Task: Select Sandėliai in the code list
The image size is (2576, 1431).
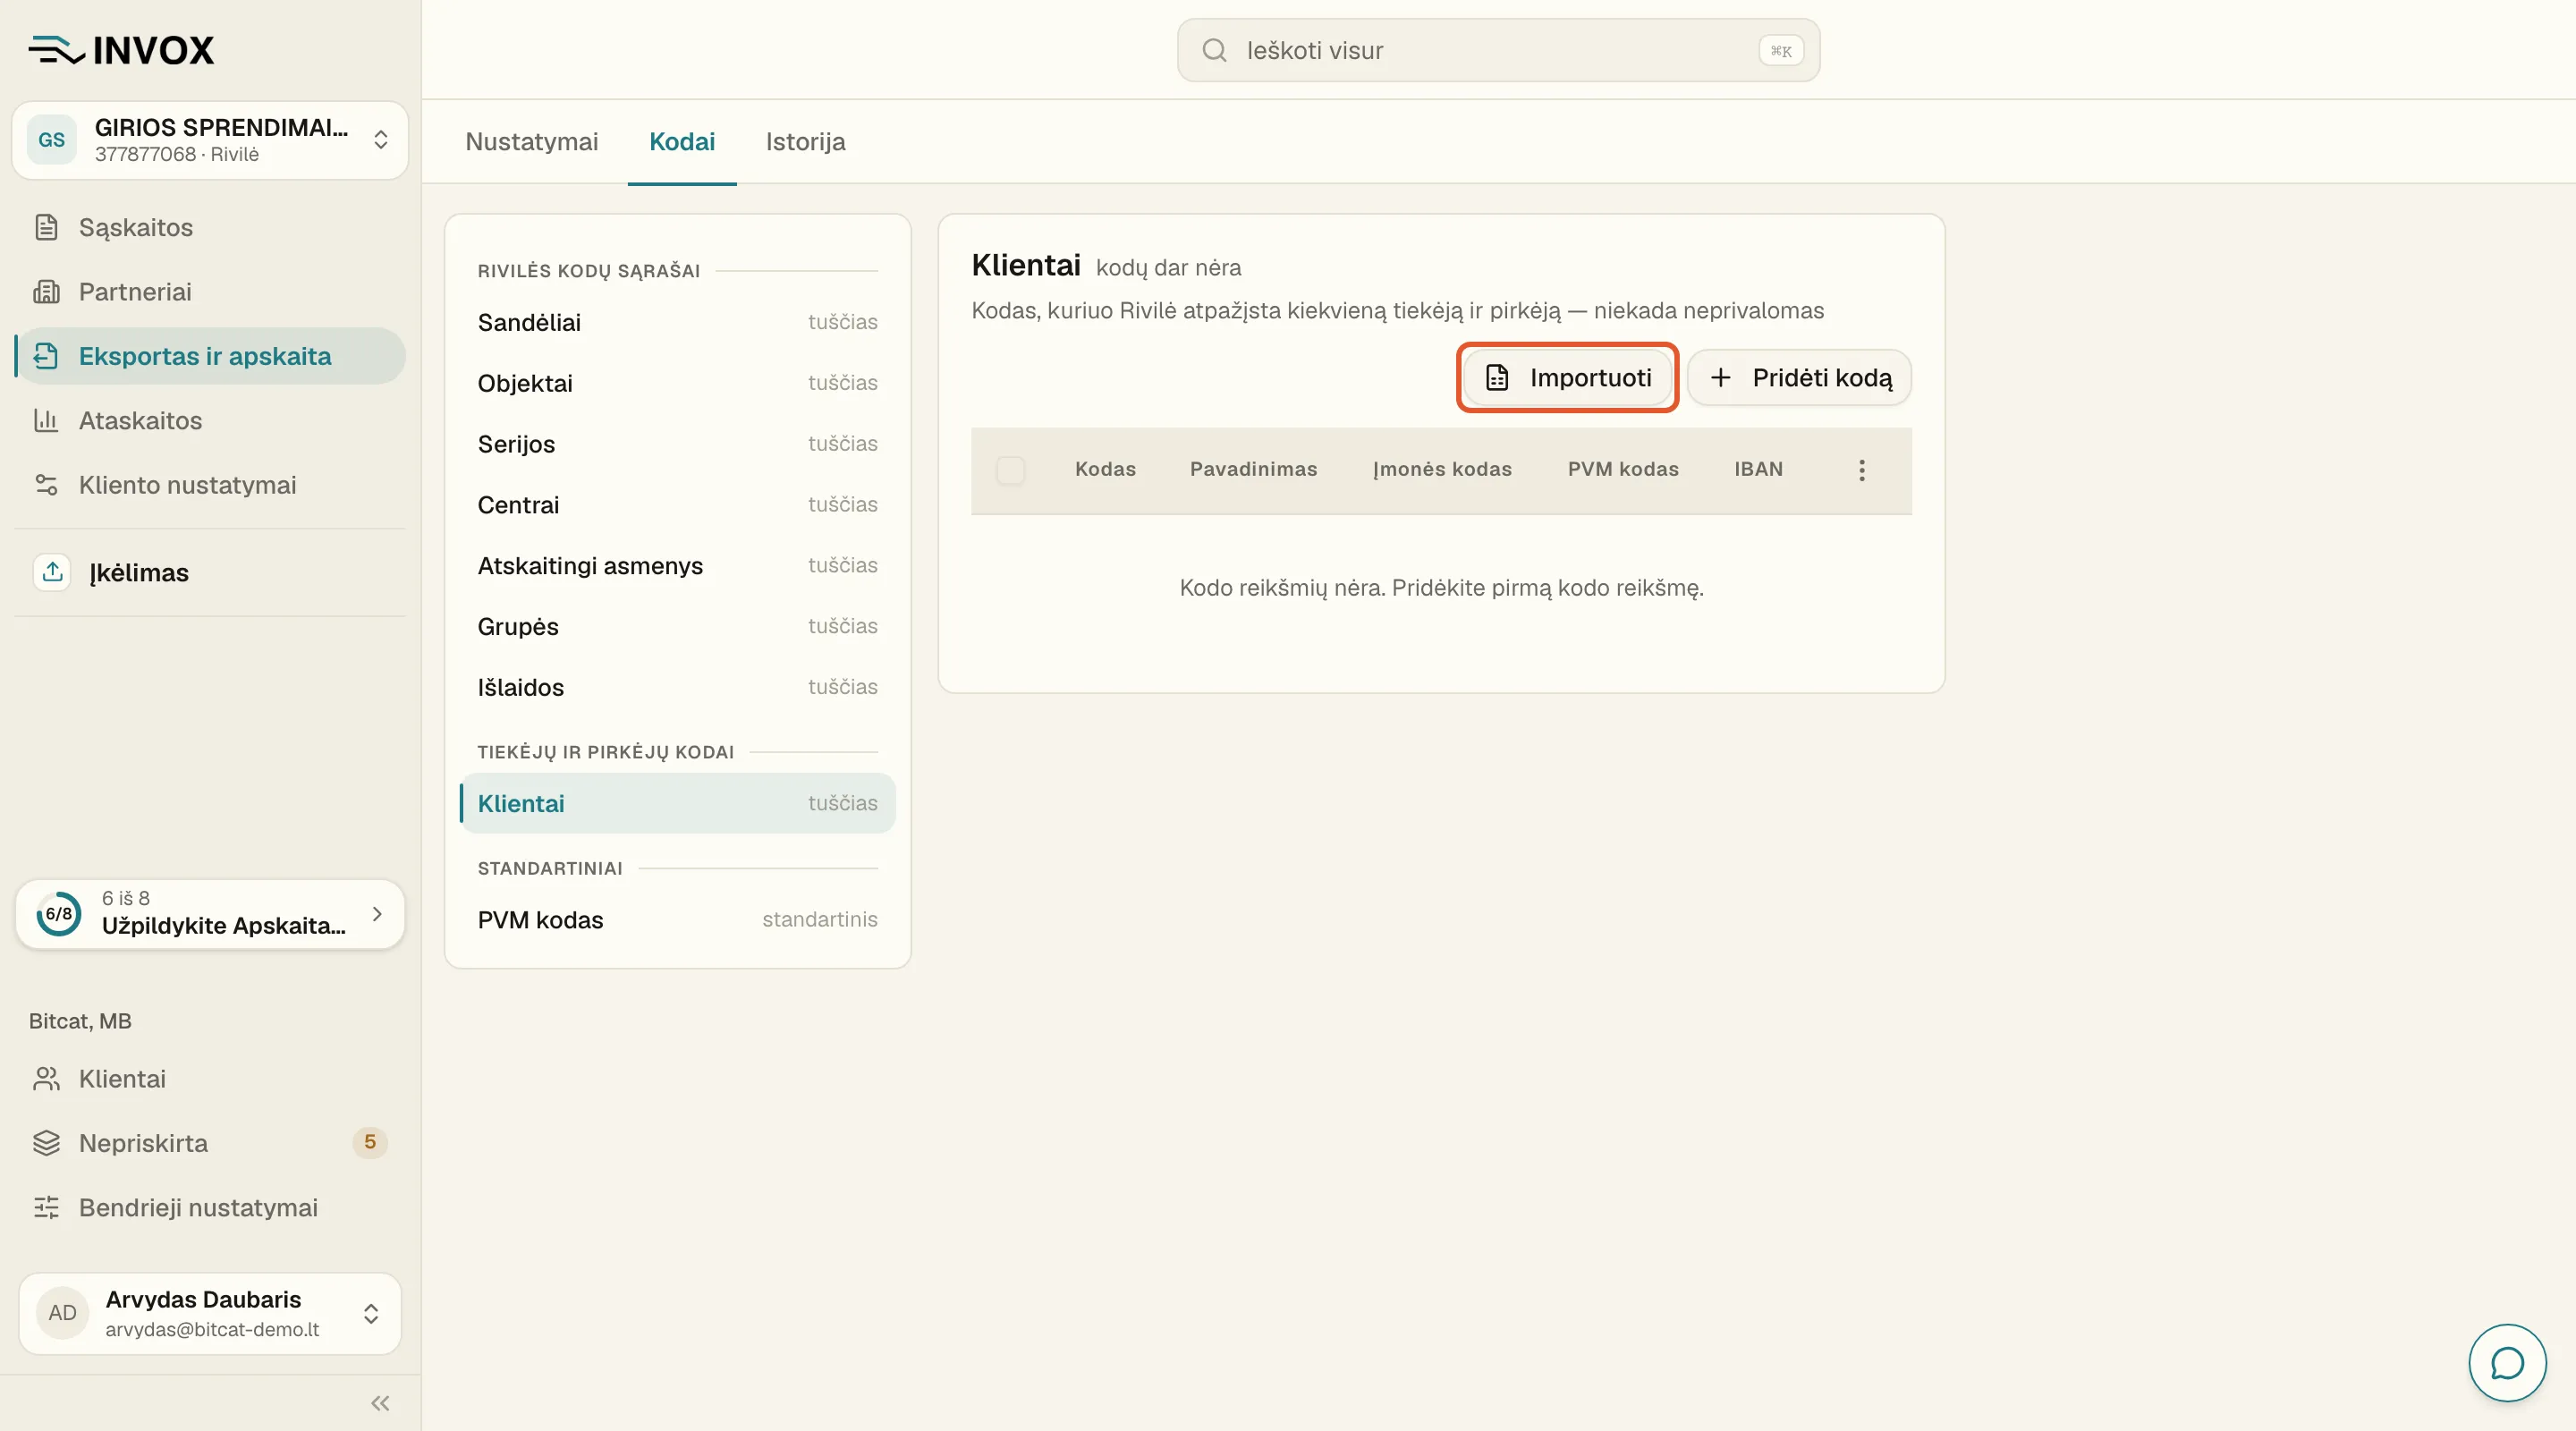Action: [x=677, y=322]
